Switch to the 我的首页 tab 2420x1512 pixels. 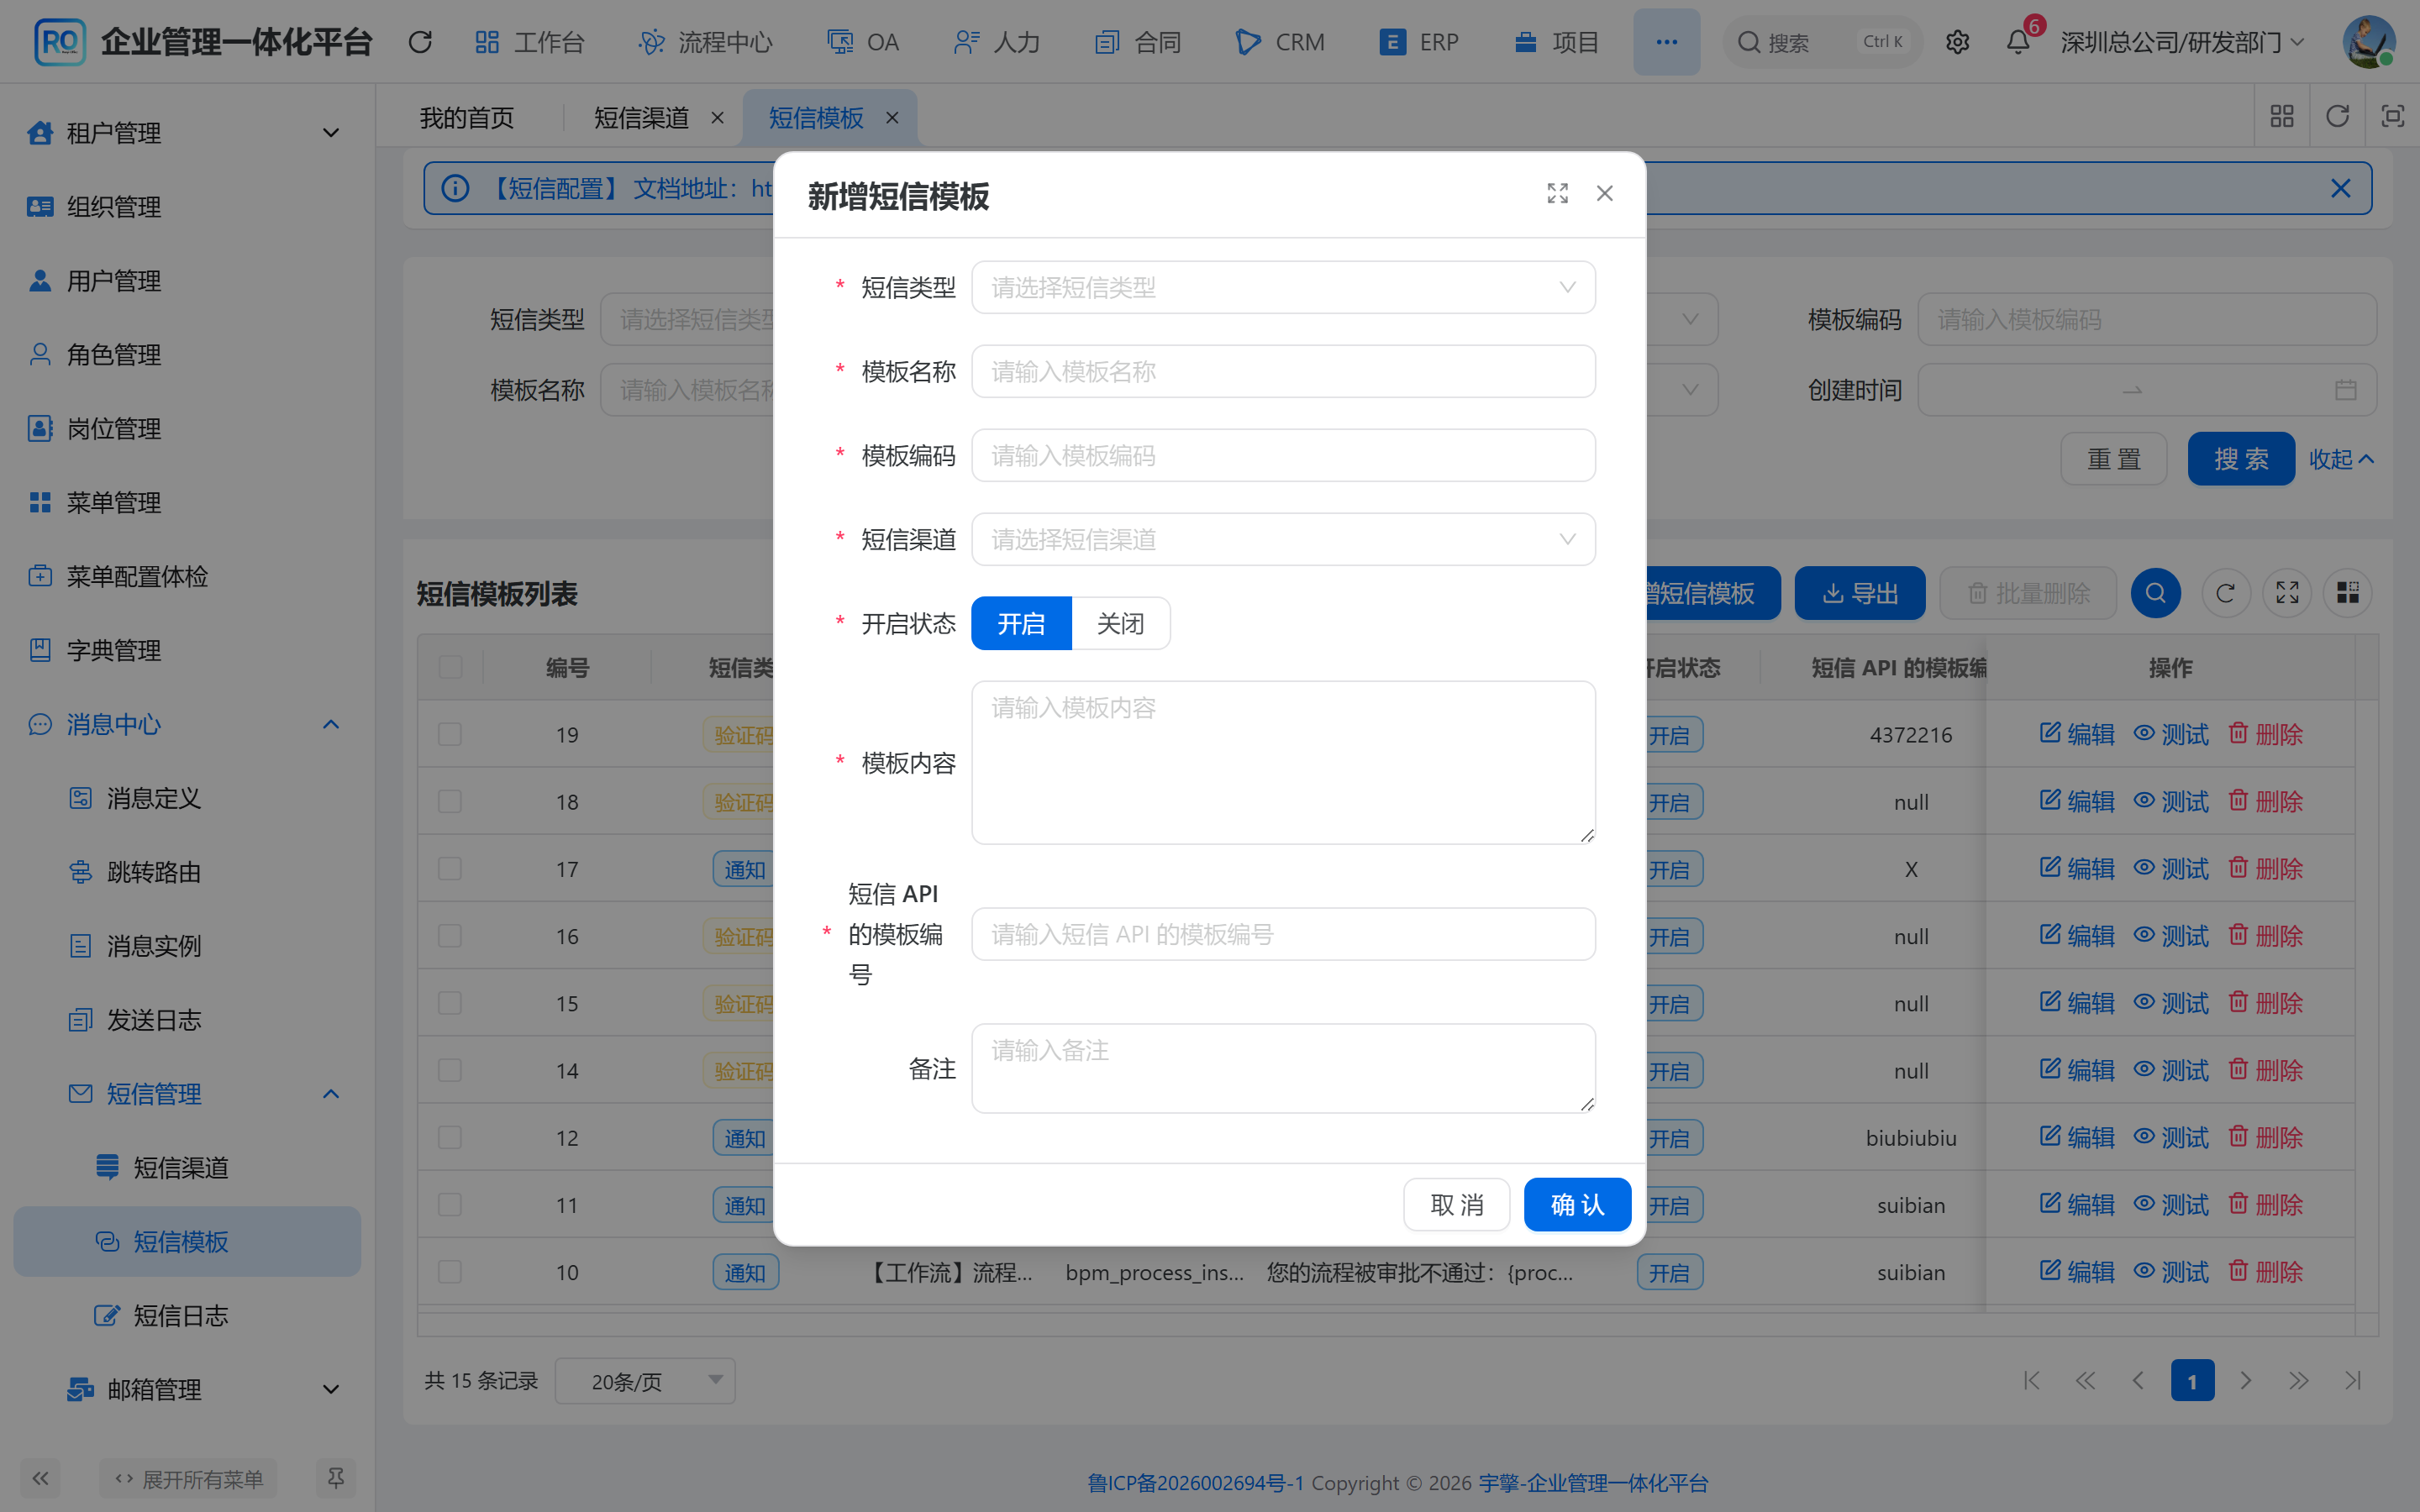click(x=466, y=118)
